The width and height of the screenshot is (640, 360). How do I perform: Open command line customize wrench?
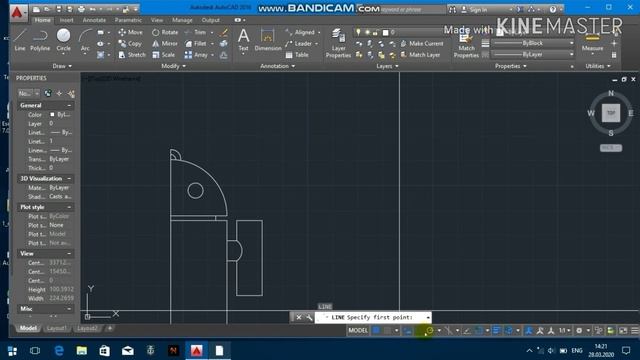[x=309, y=317]
